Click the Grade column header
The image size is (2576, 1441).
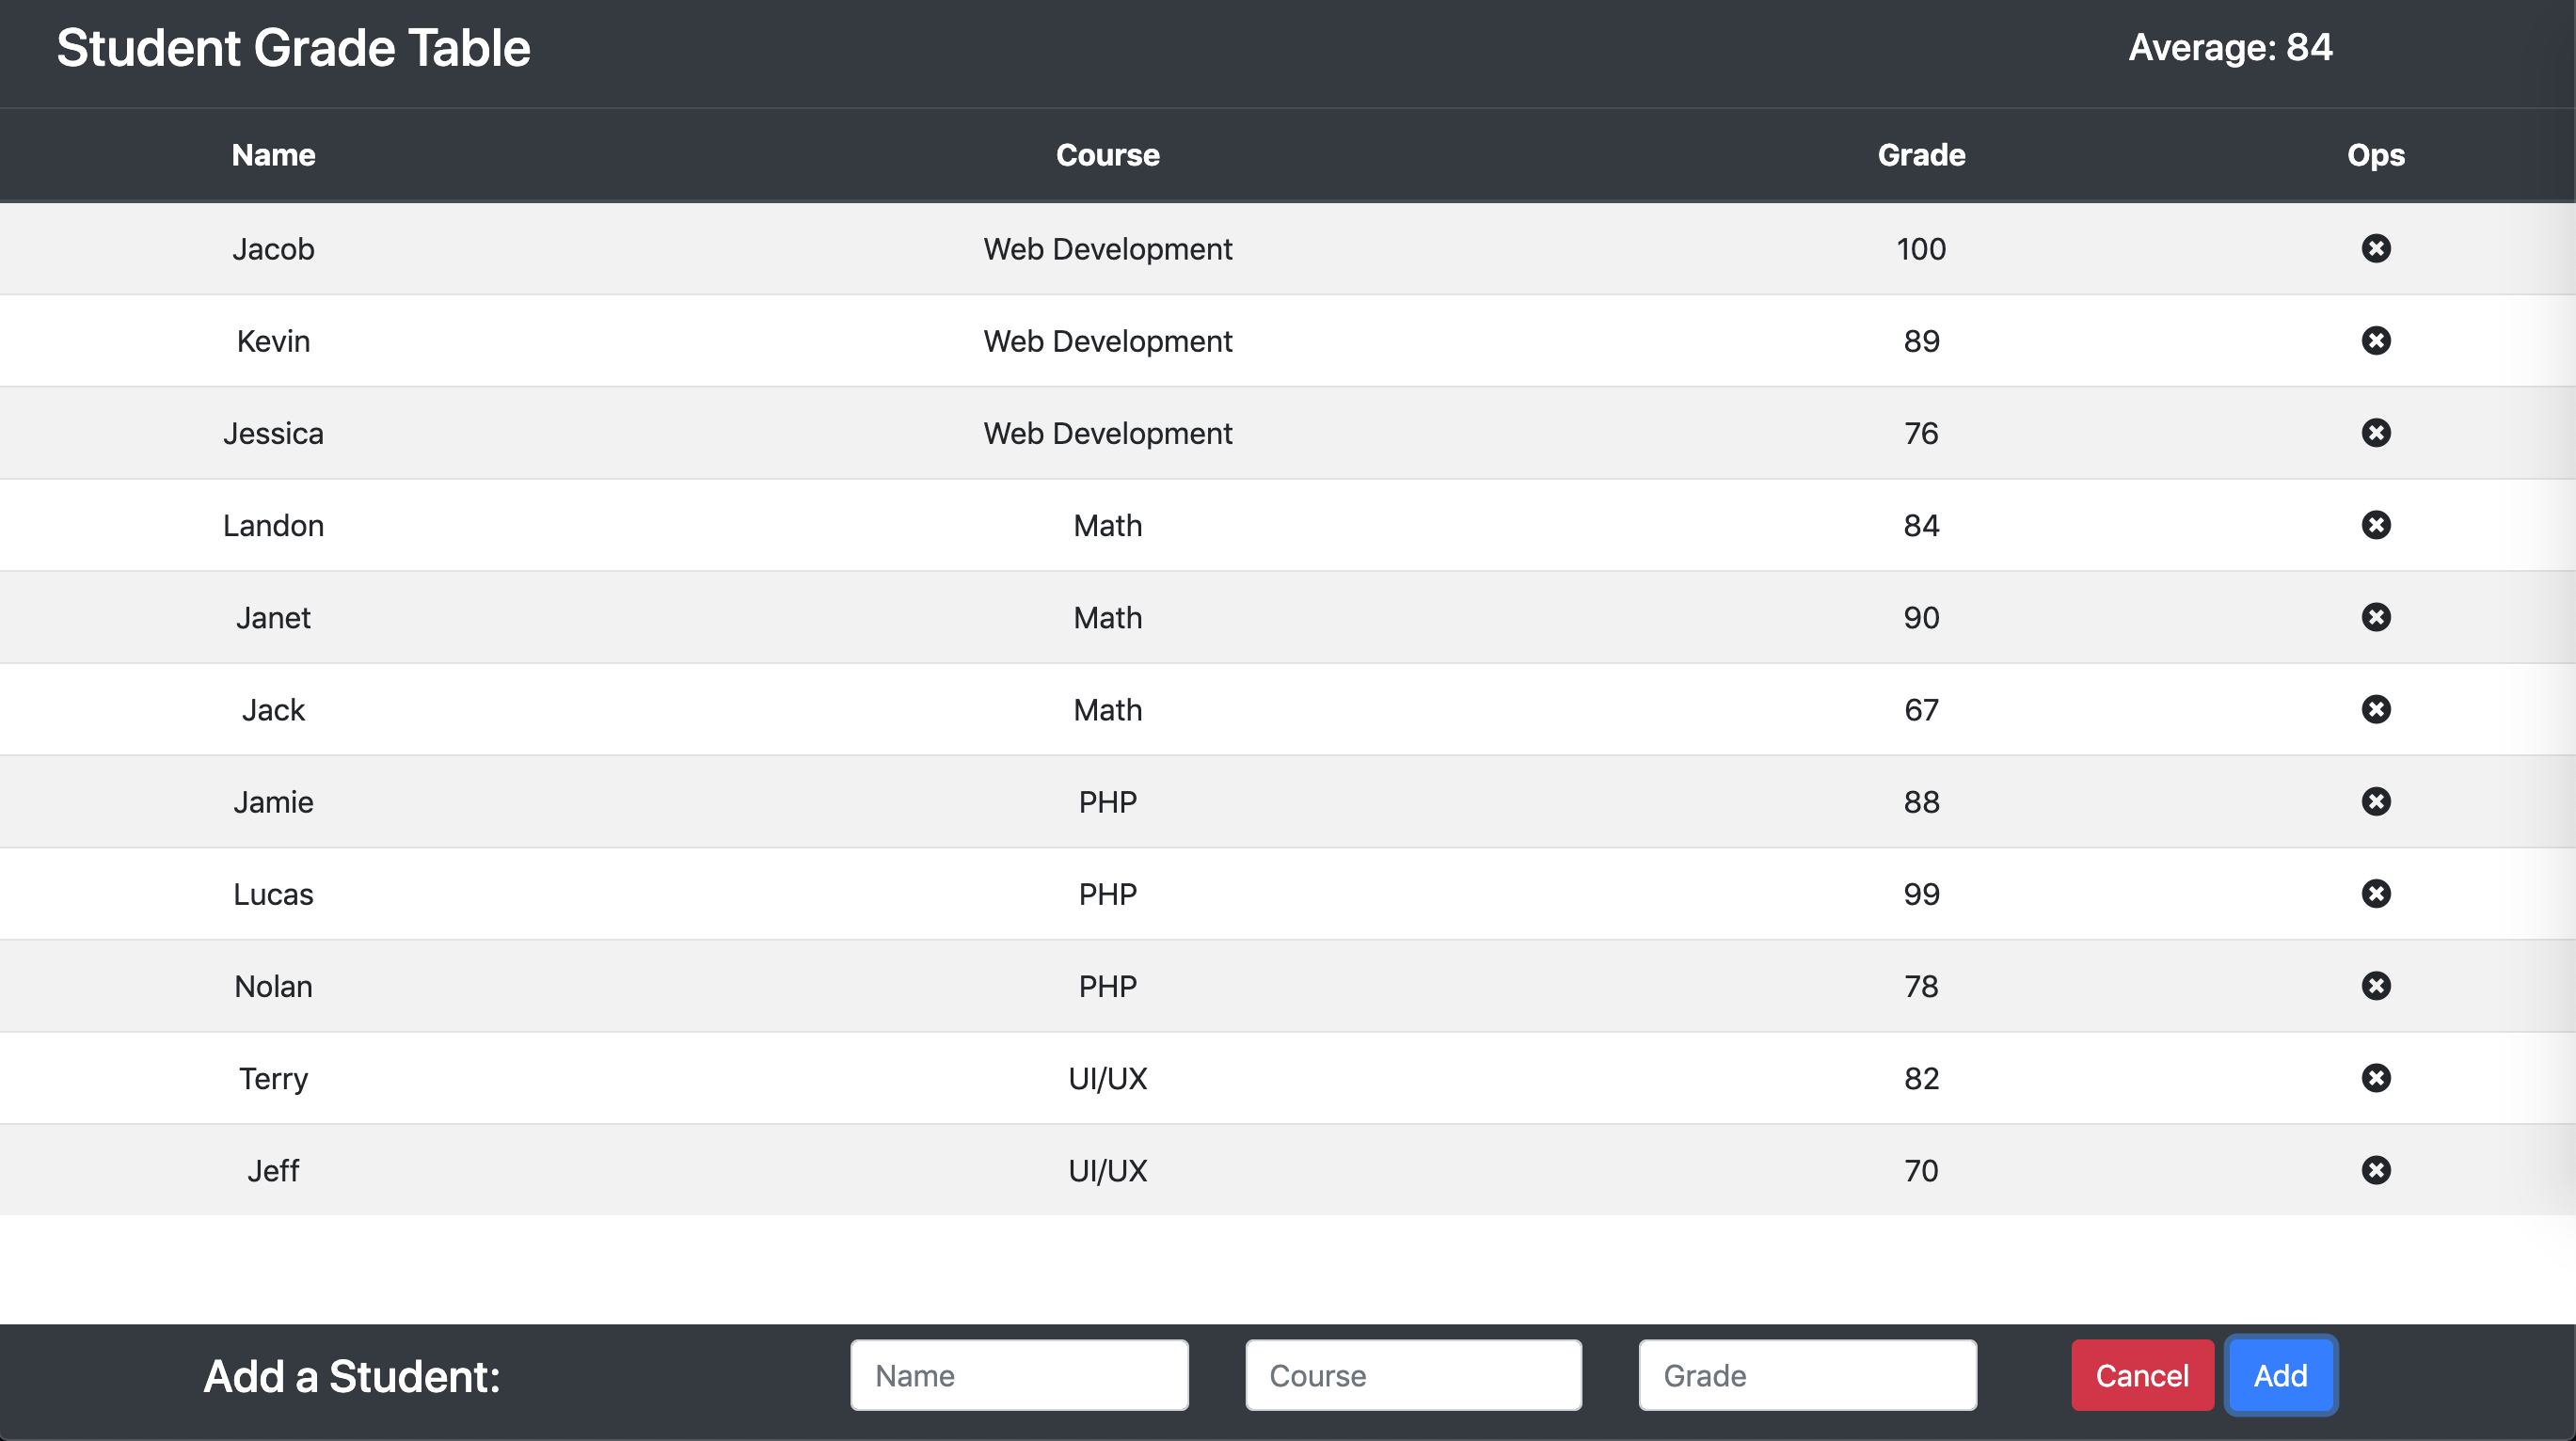coord(1920,155)
